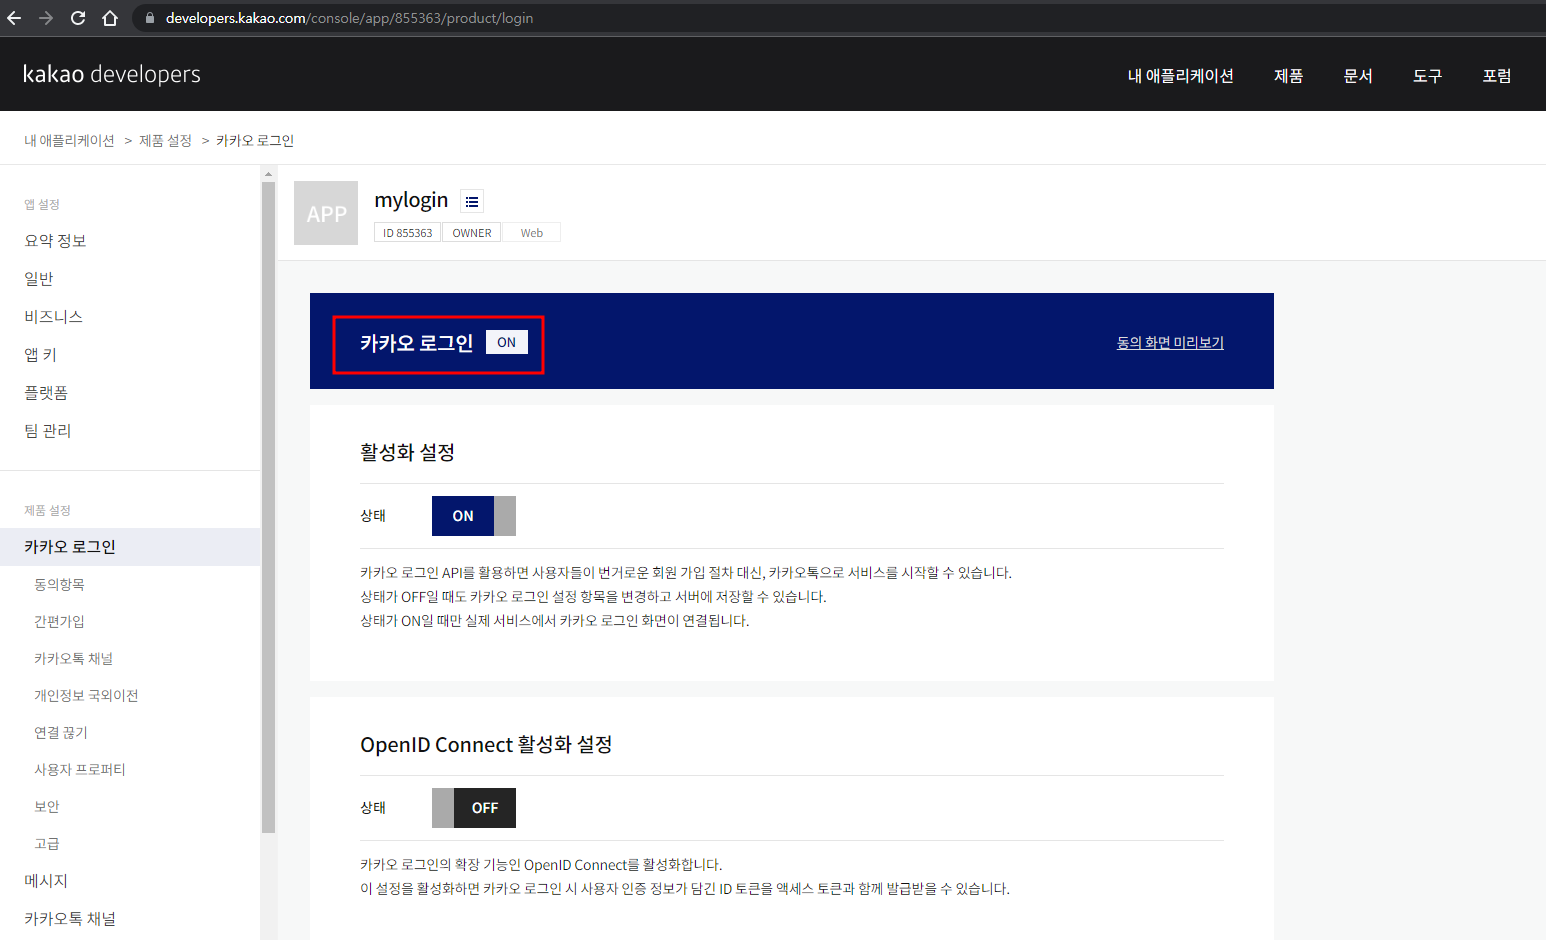Click the padlock site info icon
The image size is (1546, 940).
pos(150,18)
